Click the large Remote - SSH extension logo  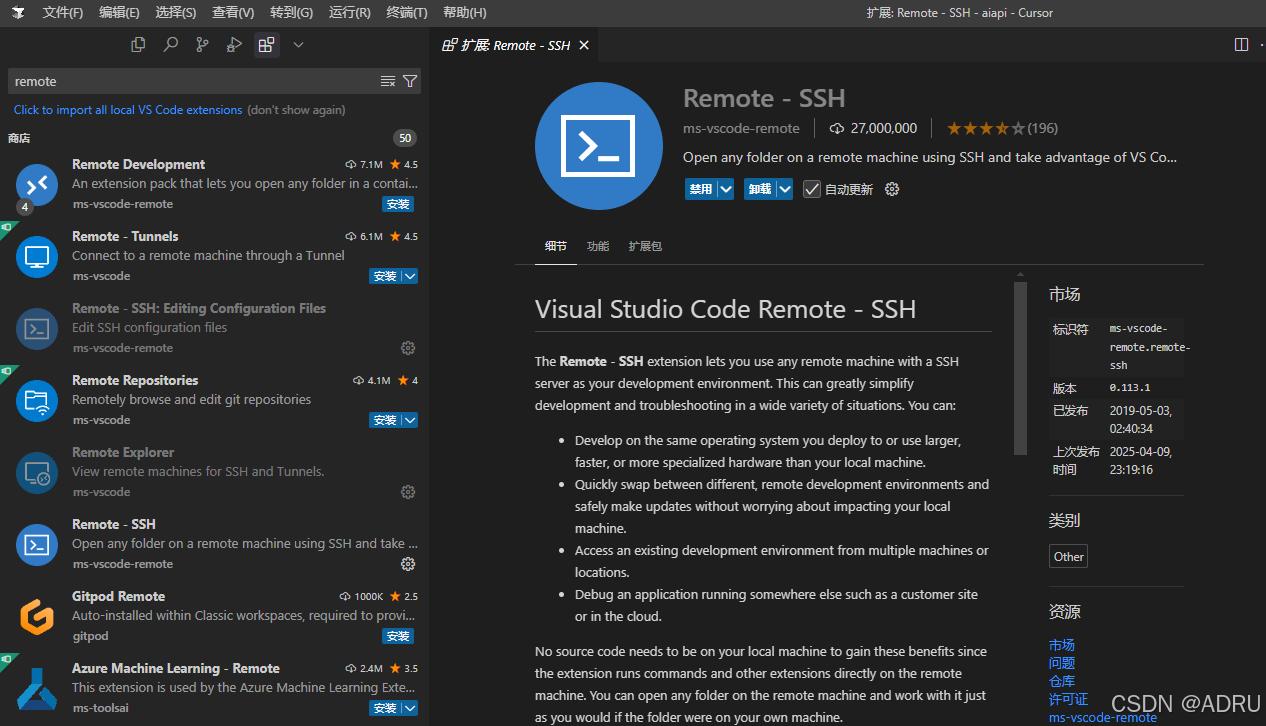coord(599,146)
